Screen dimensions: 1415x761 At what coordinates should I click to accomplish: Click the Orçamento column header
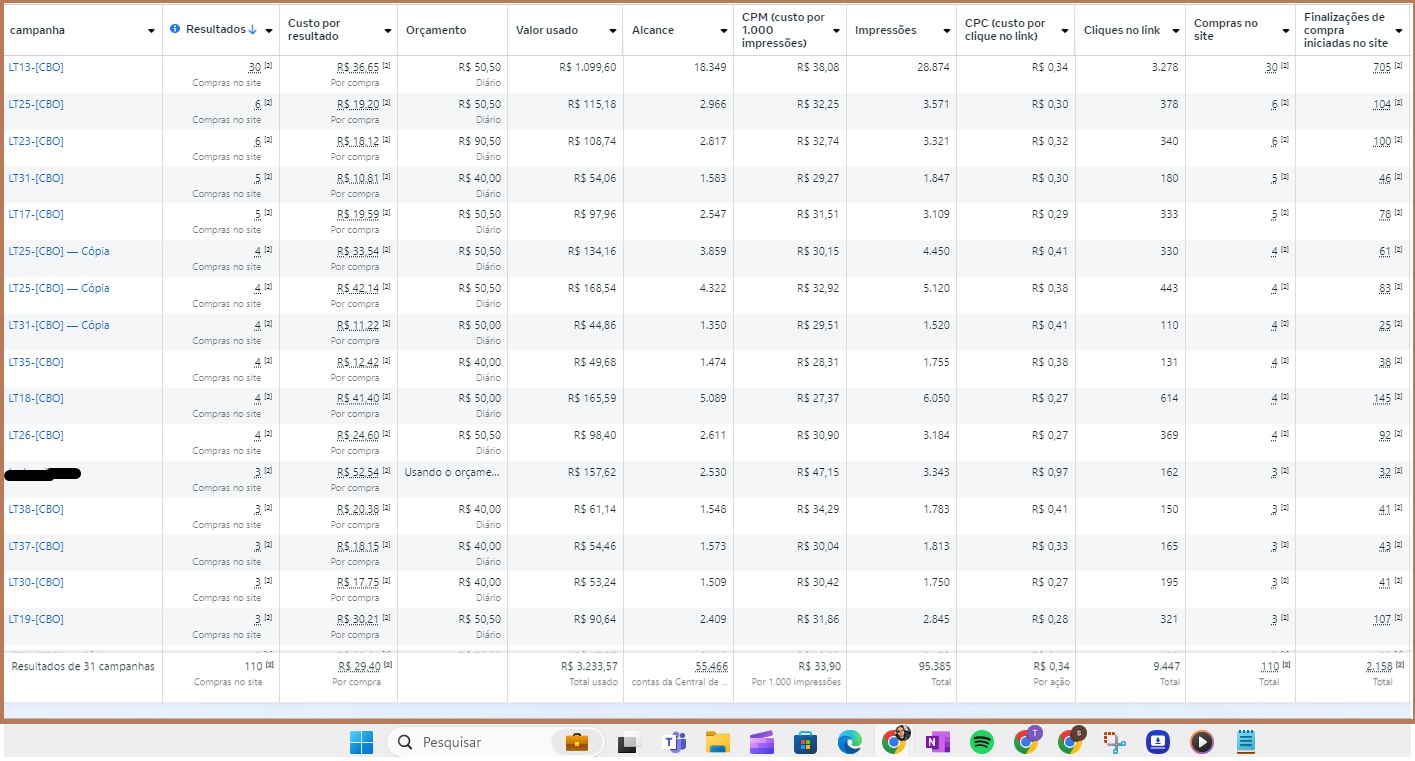[436, 30]
